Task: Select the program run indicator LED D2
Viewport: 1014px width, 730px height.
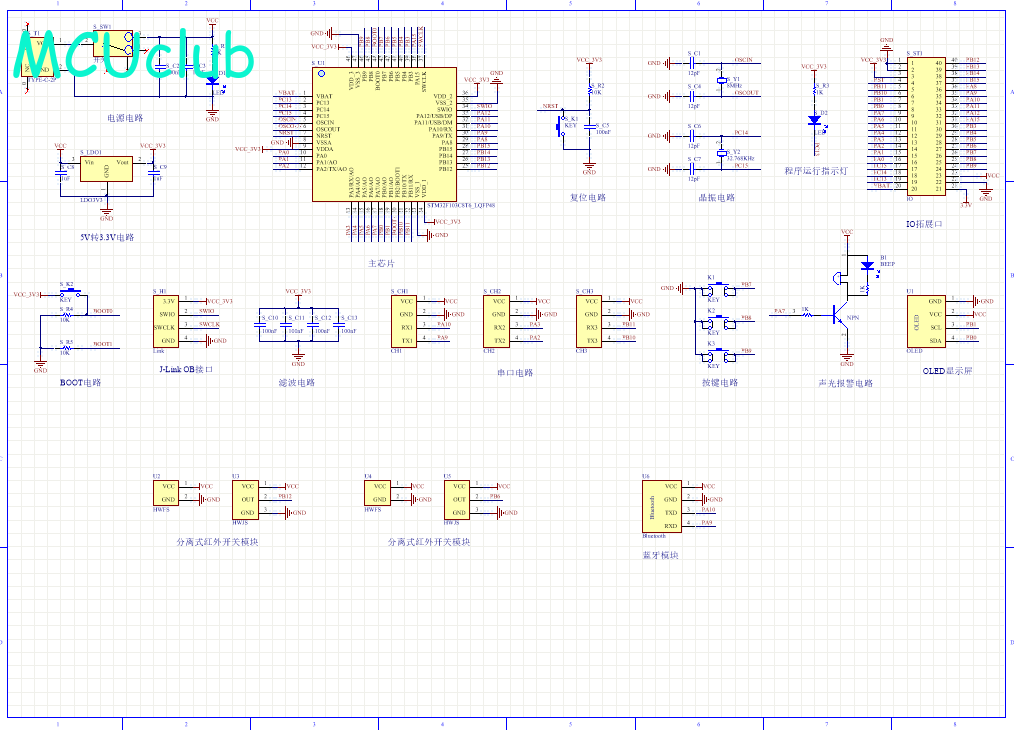Action: click(815, 120)
